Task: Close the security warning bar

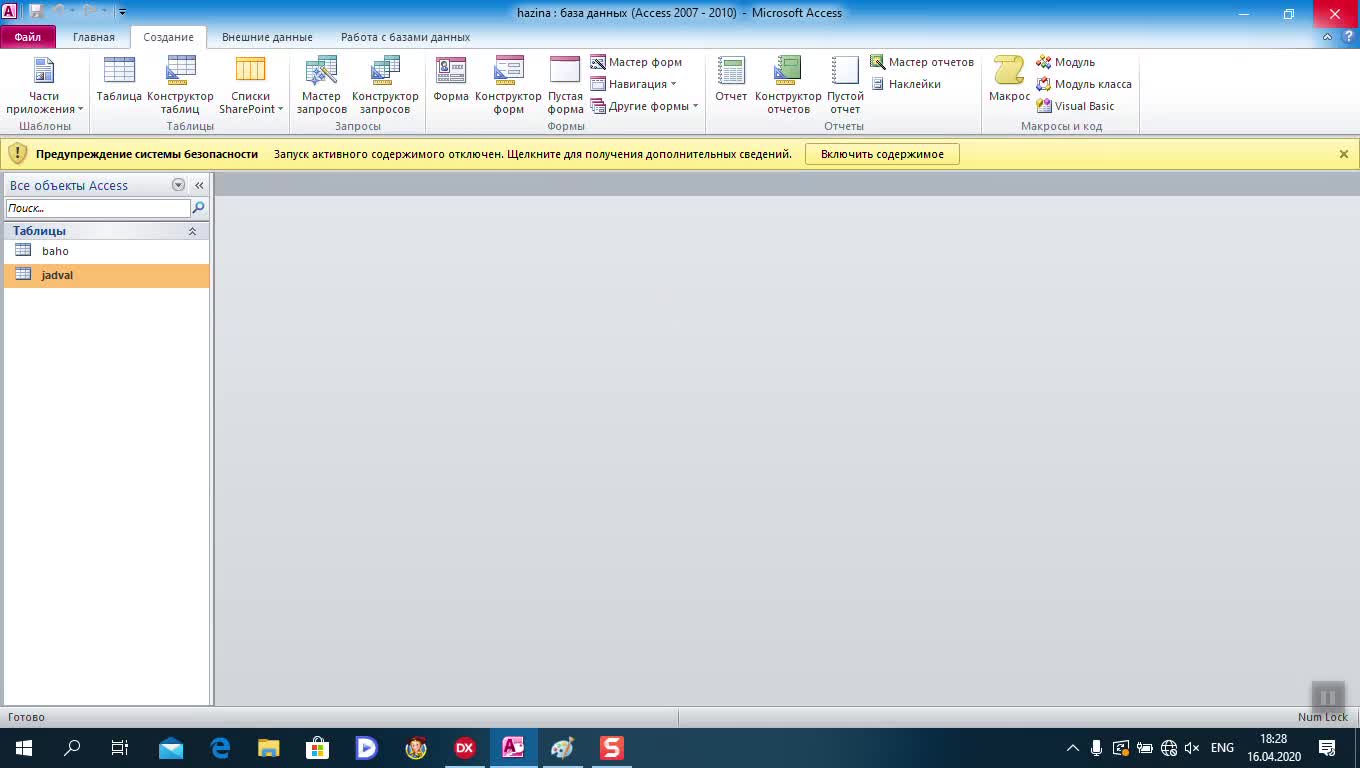Action: click(x=1344, y=154)
